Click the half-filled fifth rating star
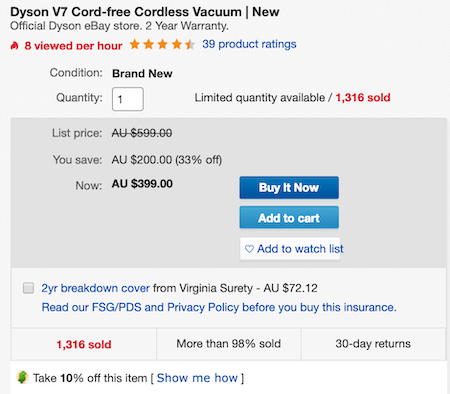The width and height of the screenshot is (450, 394). pos(190,44)
